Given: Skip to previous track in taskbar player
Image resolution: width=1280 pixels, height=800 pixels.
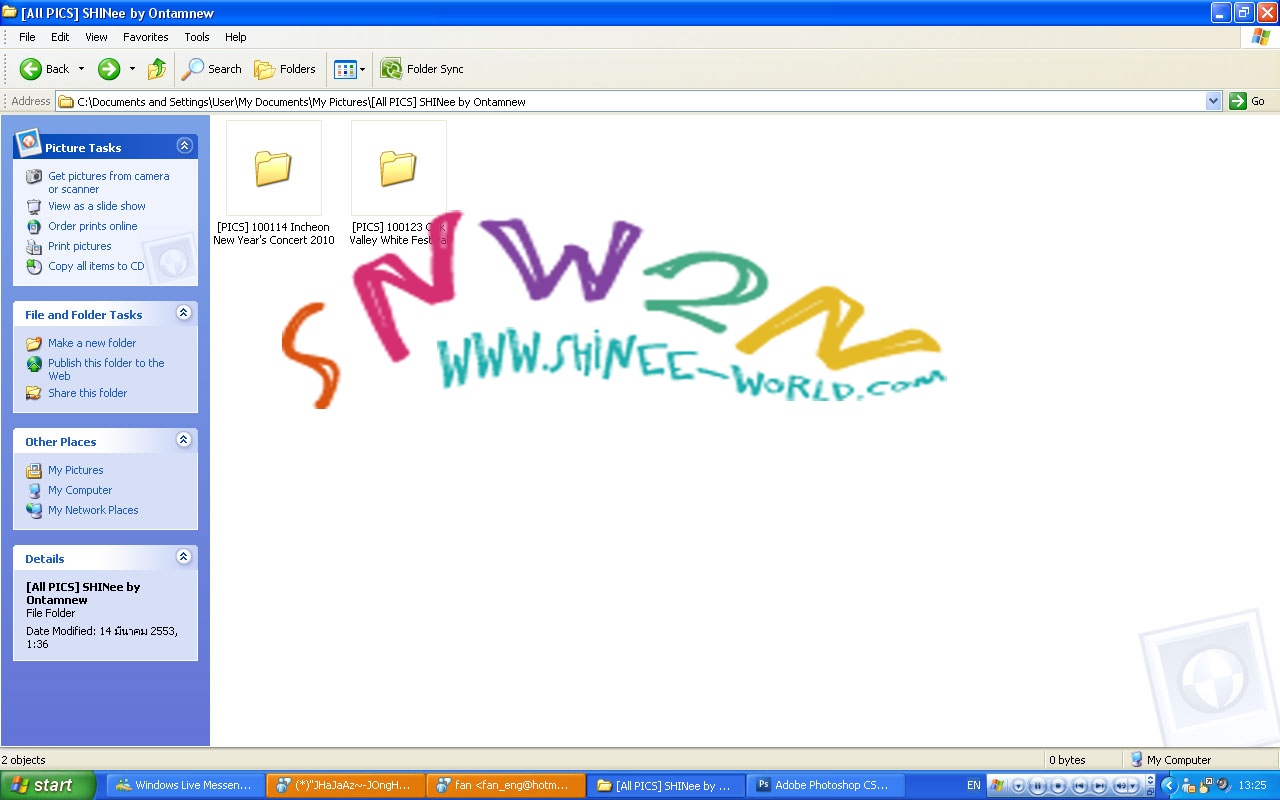Looking at the screenshot, I should click(x=1079, y=786).
